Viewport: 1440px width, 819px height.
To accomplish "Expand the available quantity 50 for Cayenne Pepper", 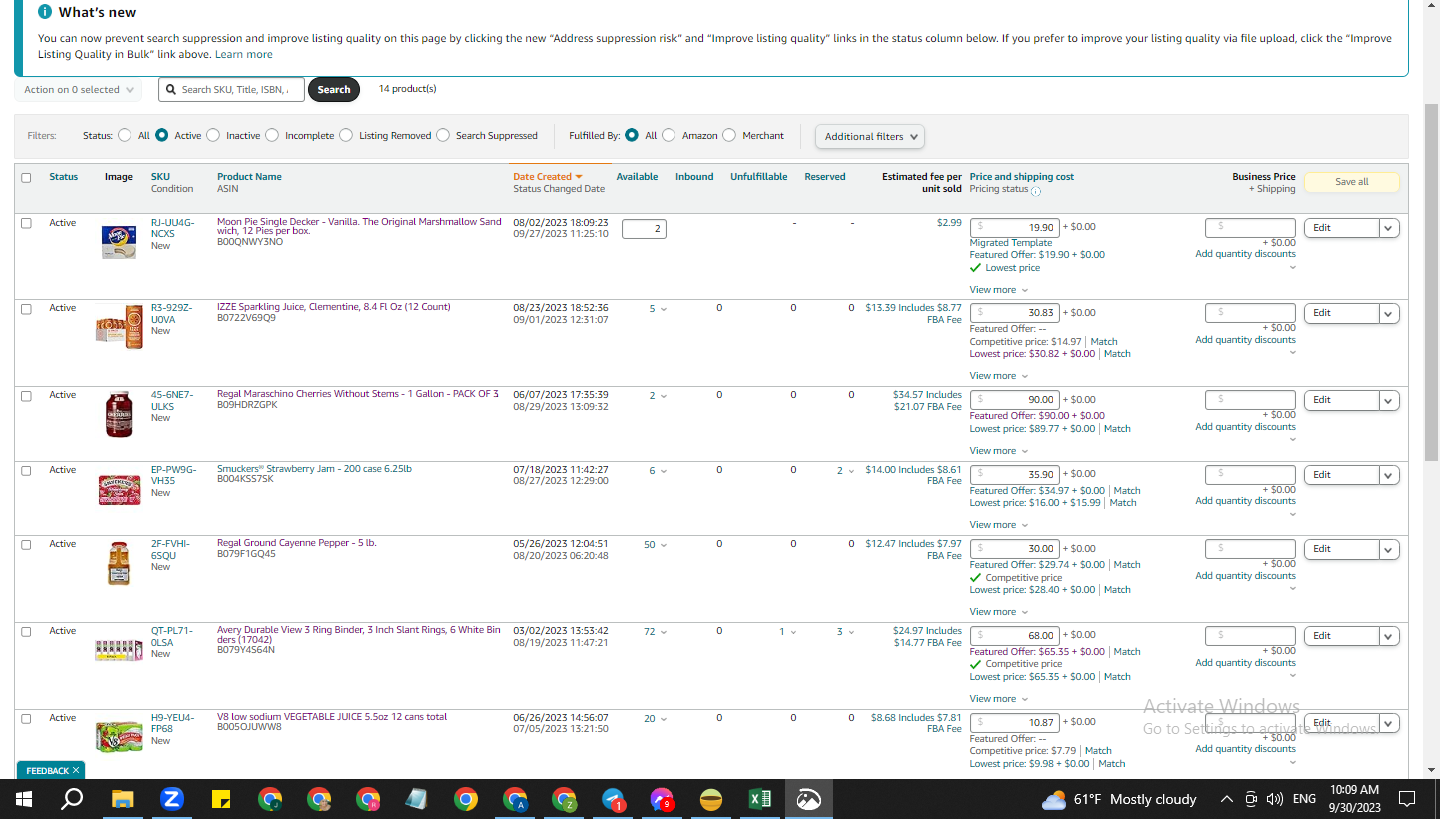I will (x=655, y=545).
